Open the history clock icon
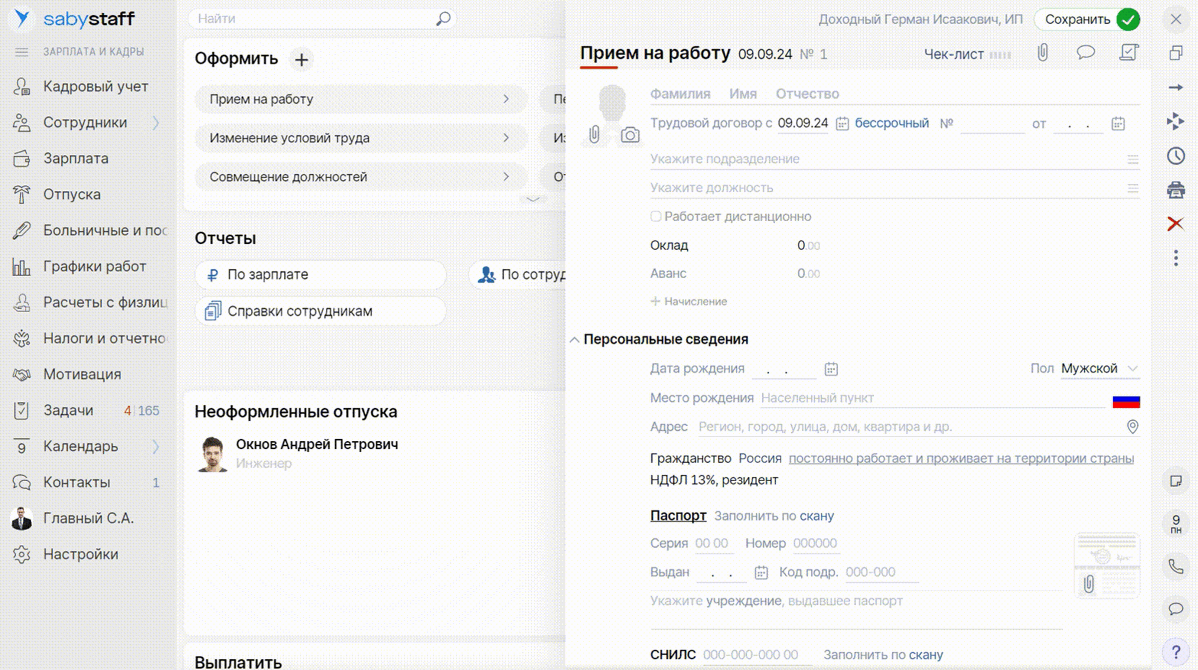 pyautogui.click(x=1176, y=156)
